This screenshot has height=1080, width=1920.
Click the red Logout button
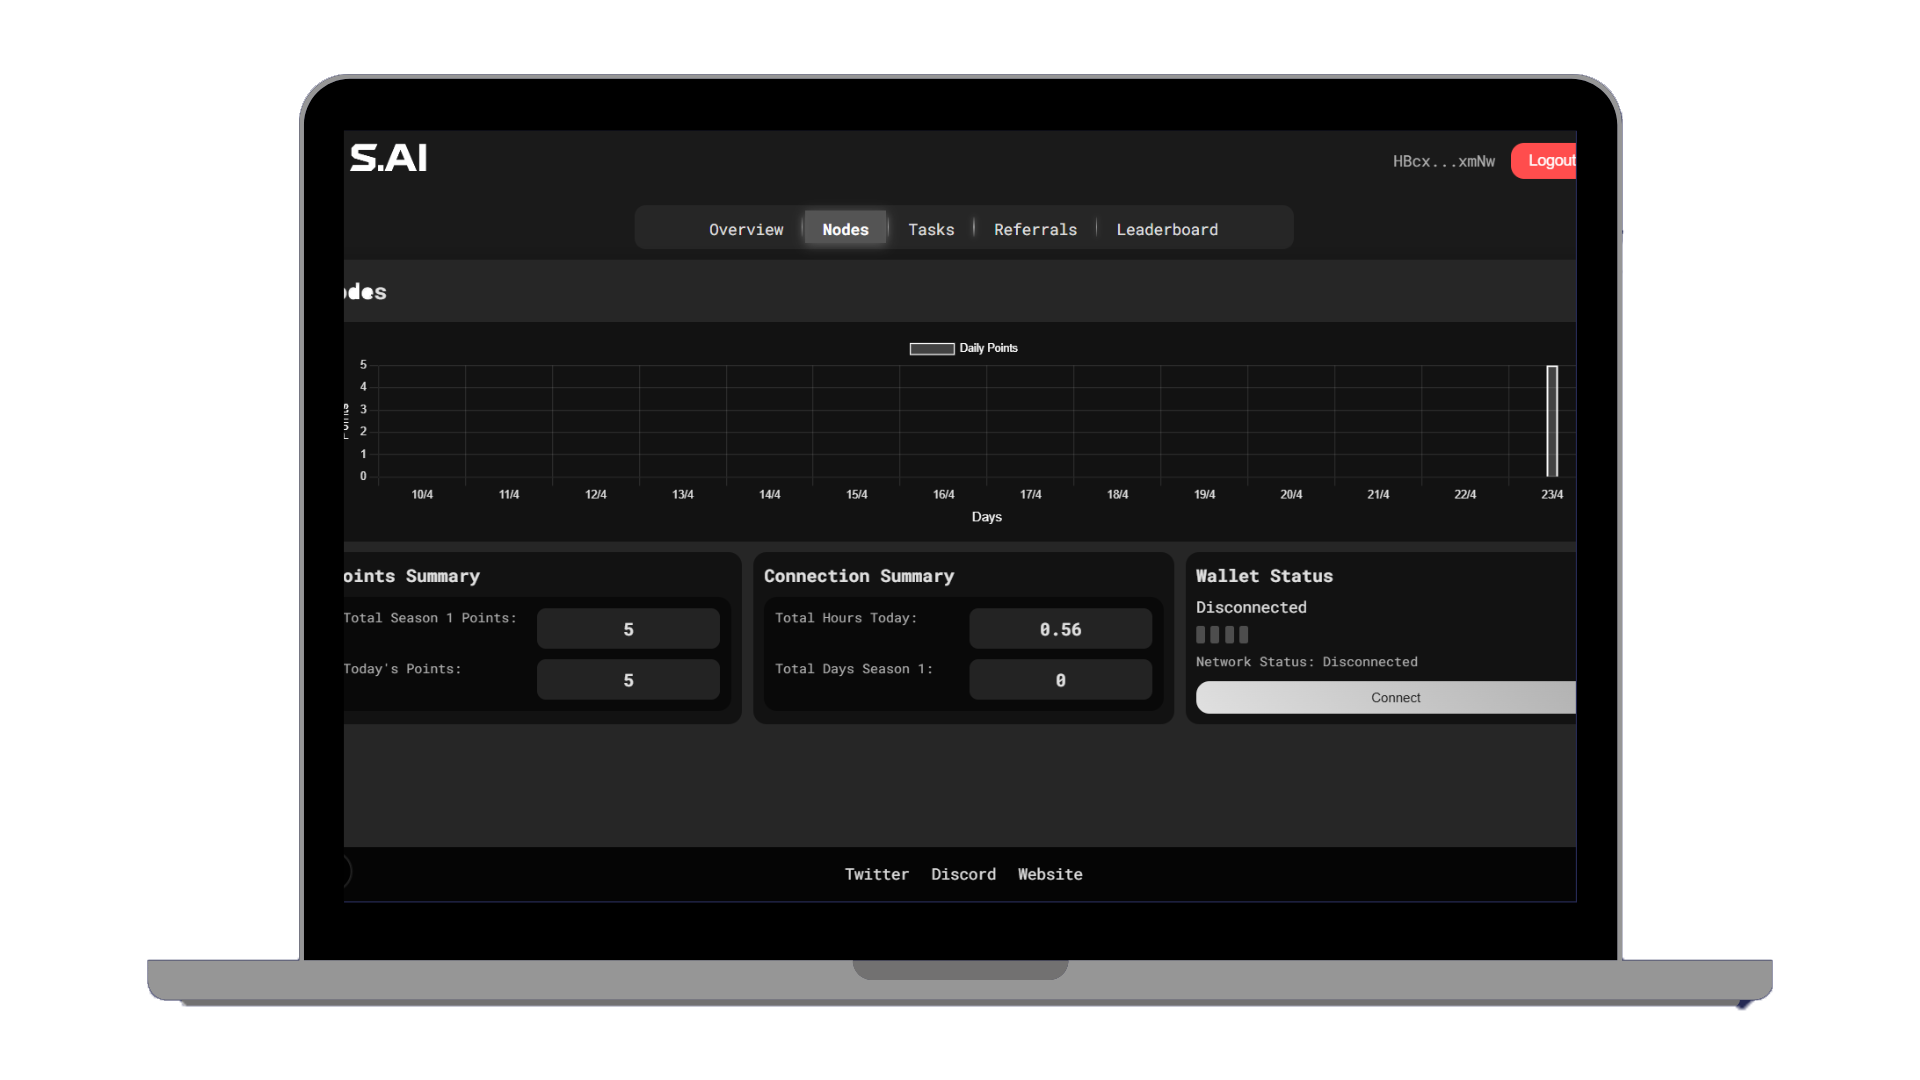click(x=1545, y=161)
